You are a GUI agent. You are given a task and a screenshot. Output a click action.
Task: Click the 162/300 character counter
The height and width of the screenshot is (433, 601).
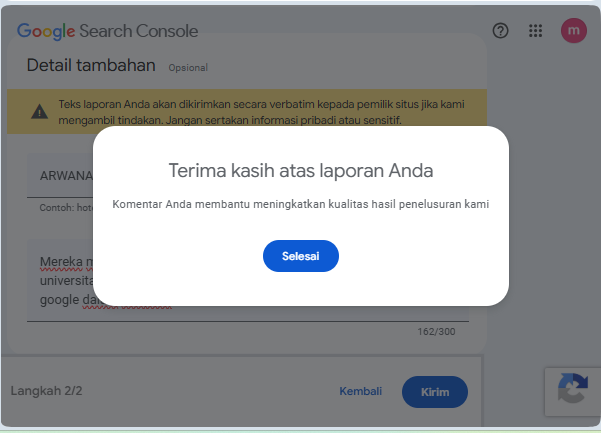(x=436, y=332)
